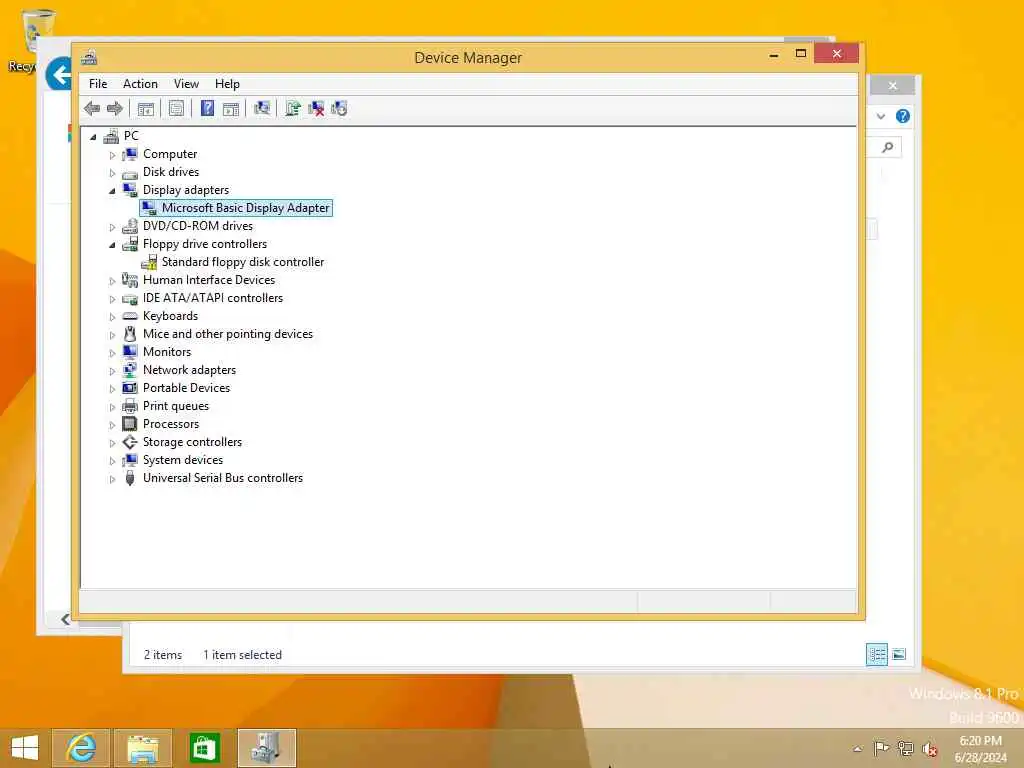Maximize the Device Manager window
This screenshot has height=768, width=1024.
coord(801,54)
